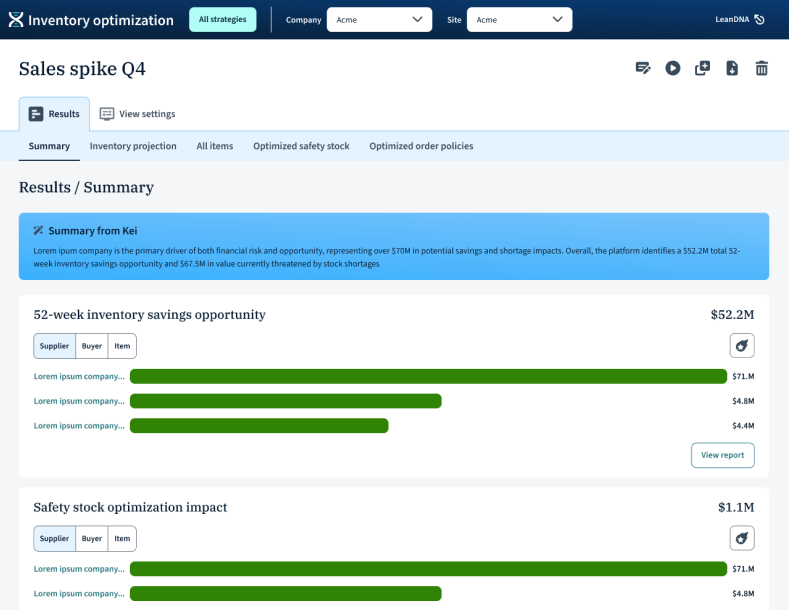Download the strategy report file icon
The image size is (789, 610).
[x=732, y=68]
